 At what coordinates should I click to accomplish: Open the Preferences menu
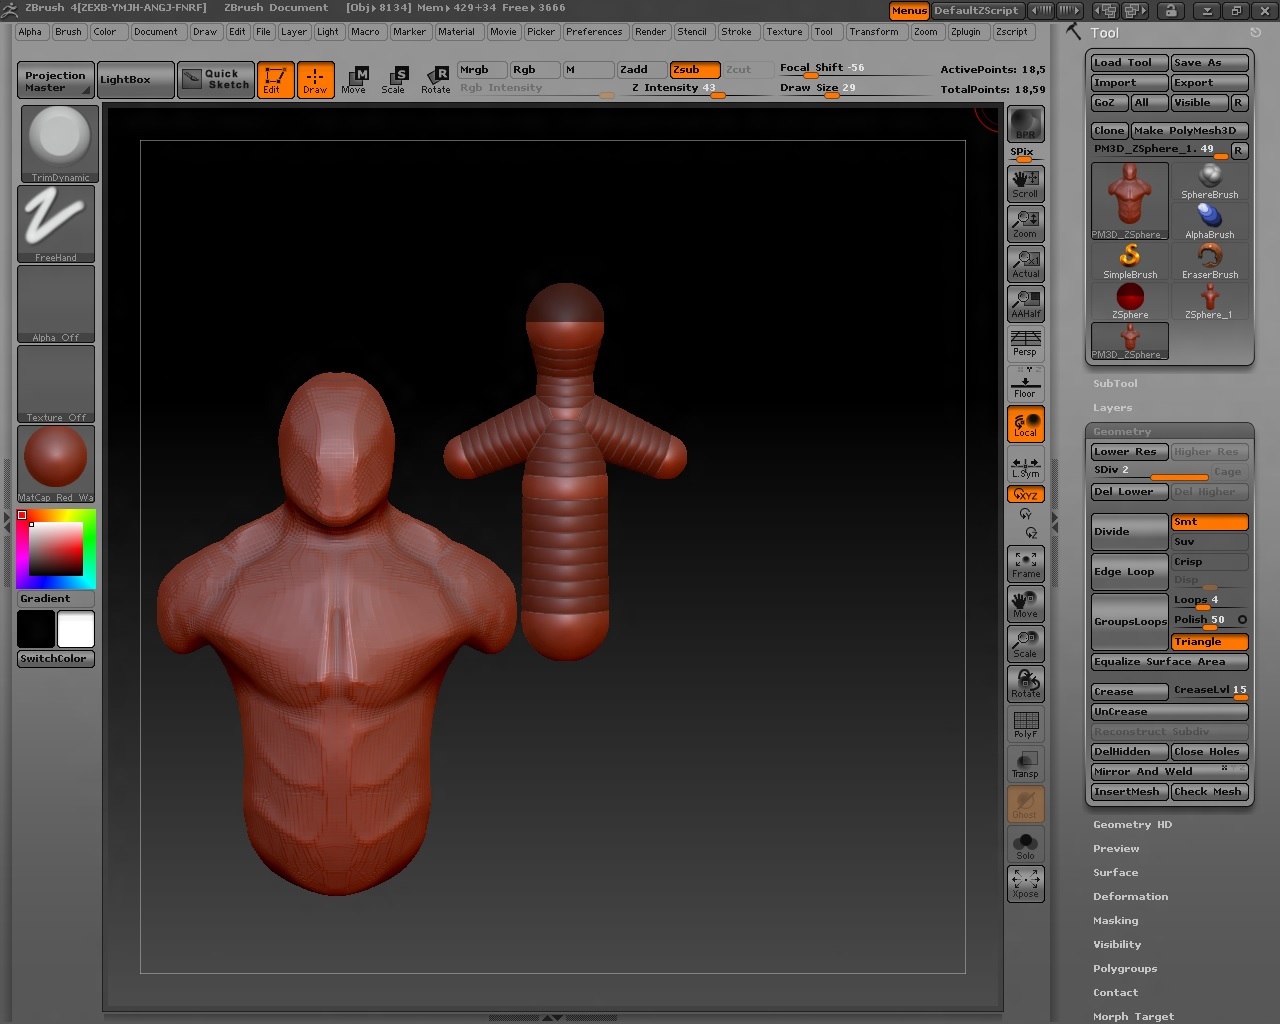point(594,32)
